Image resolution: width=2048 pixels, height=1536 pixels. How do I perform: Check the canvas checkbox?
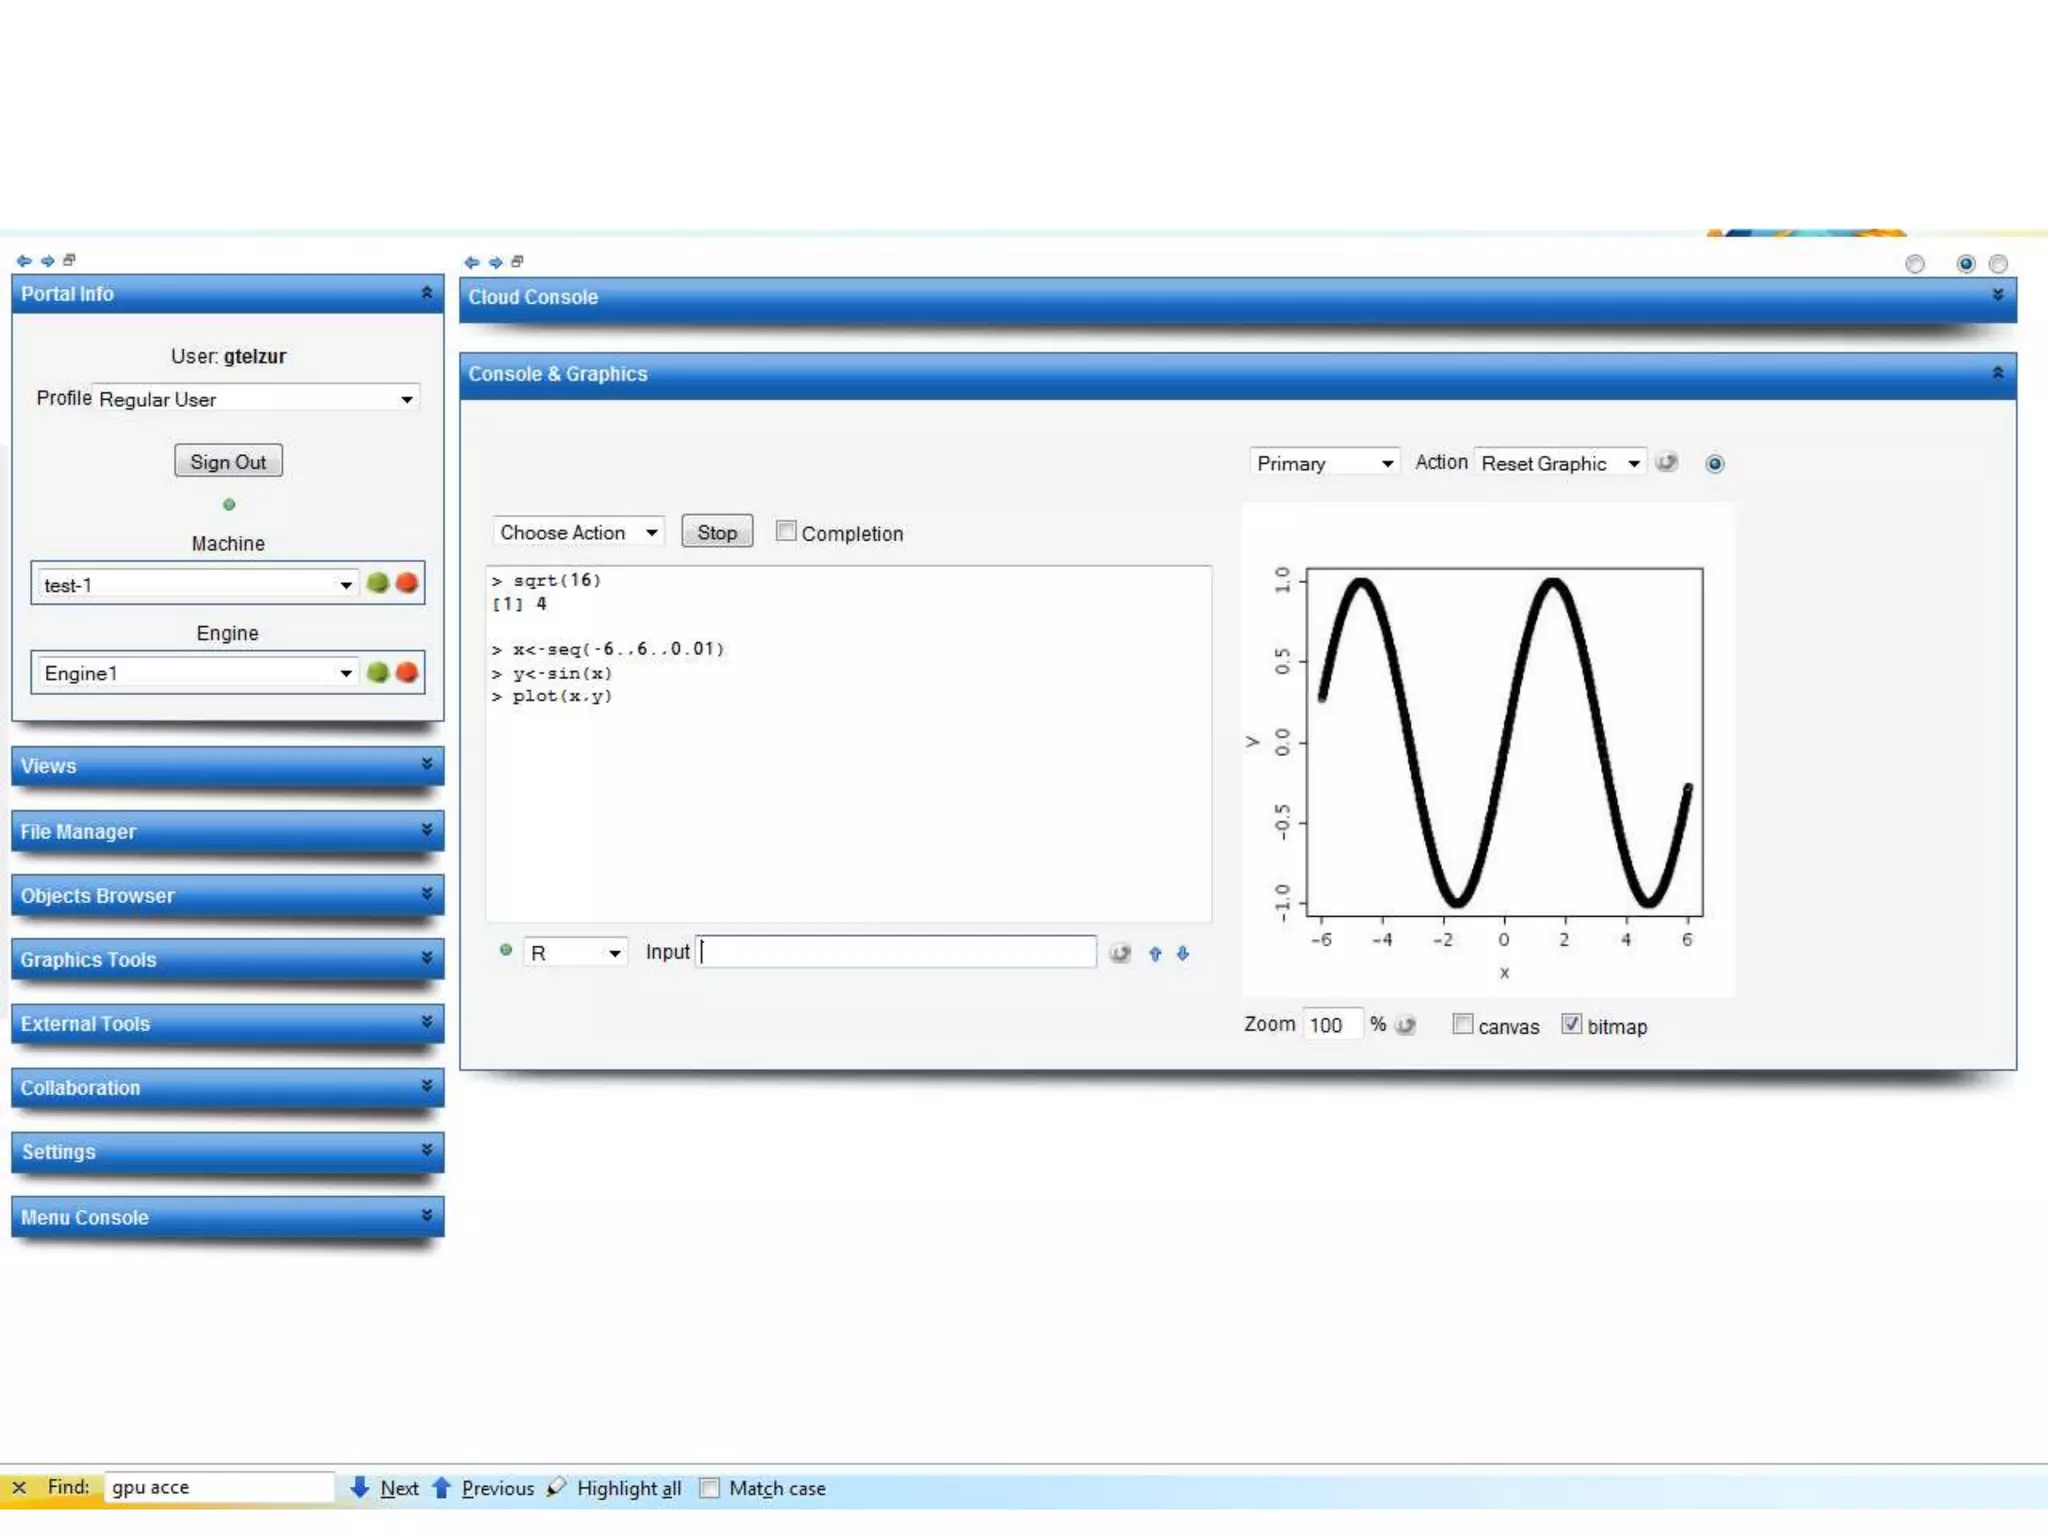(1463, 1024)
